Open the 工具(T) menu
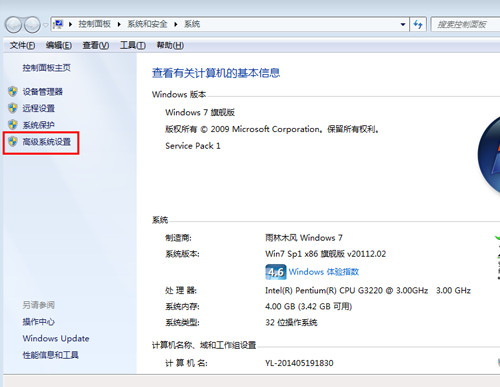The width and height of the screenshot is (500, 387). coord(133,45)
